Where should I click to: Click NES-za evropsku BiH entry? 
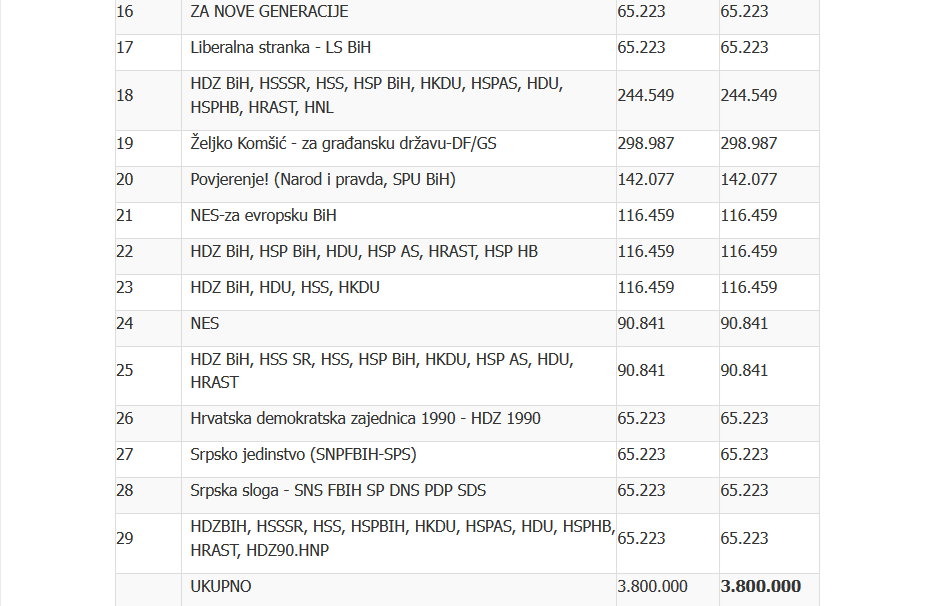[263, 216]
